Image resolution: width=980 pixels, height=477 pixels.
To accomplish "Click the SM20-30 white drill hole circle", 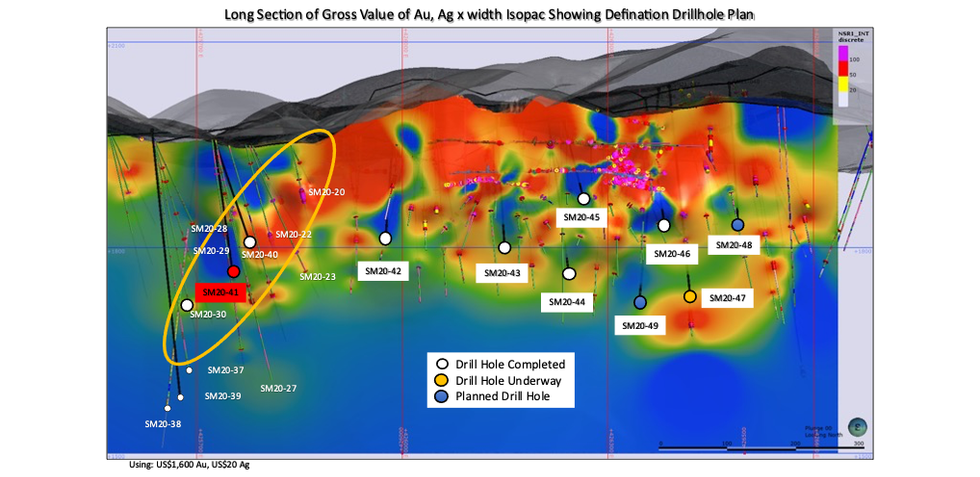I will pyautogui.click(x=187, y=305).
